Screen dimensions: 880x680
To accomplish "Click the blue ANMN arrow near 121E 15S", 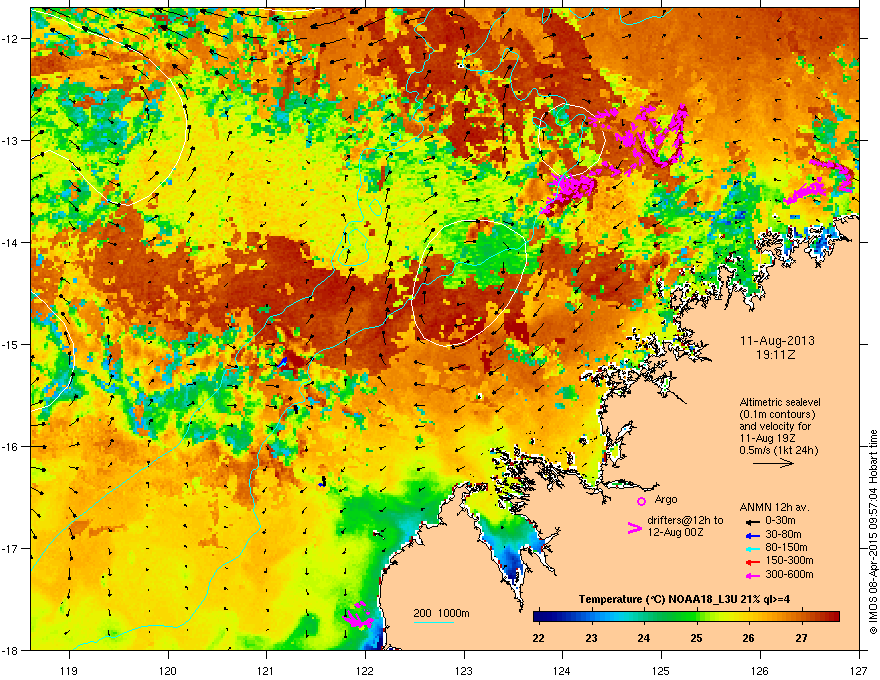I will 283,361.
